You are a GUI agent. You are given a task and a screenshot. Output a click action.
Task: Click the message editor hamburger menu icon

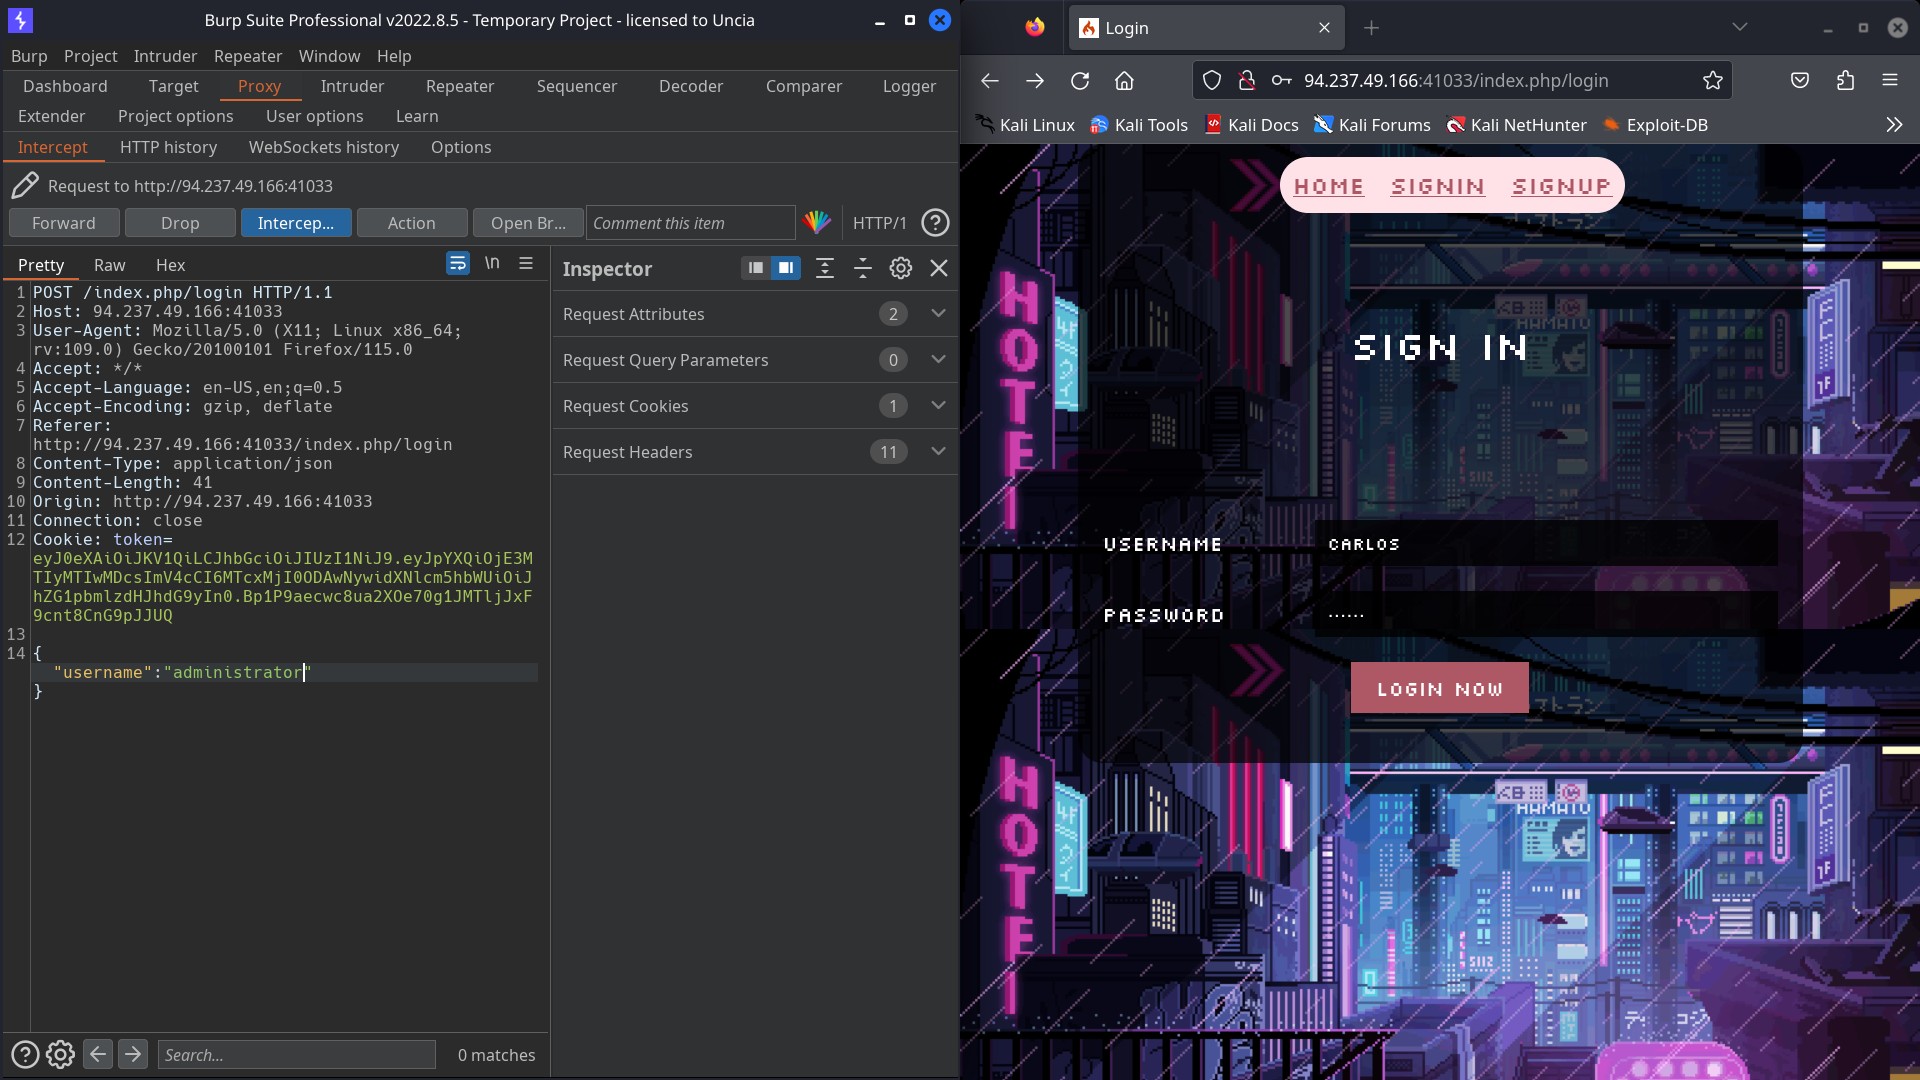point(526,264)
